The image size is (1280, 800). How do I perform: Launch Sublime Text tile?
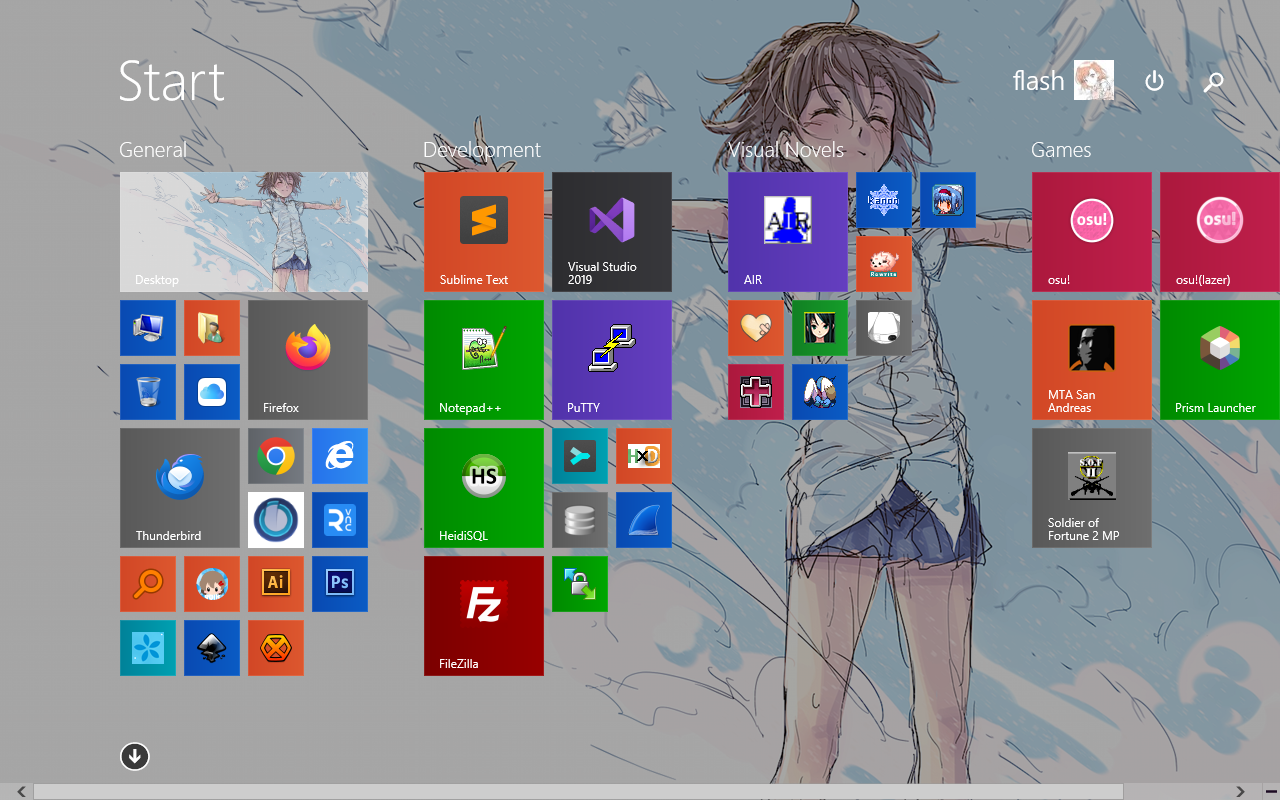coord(484,232)
